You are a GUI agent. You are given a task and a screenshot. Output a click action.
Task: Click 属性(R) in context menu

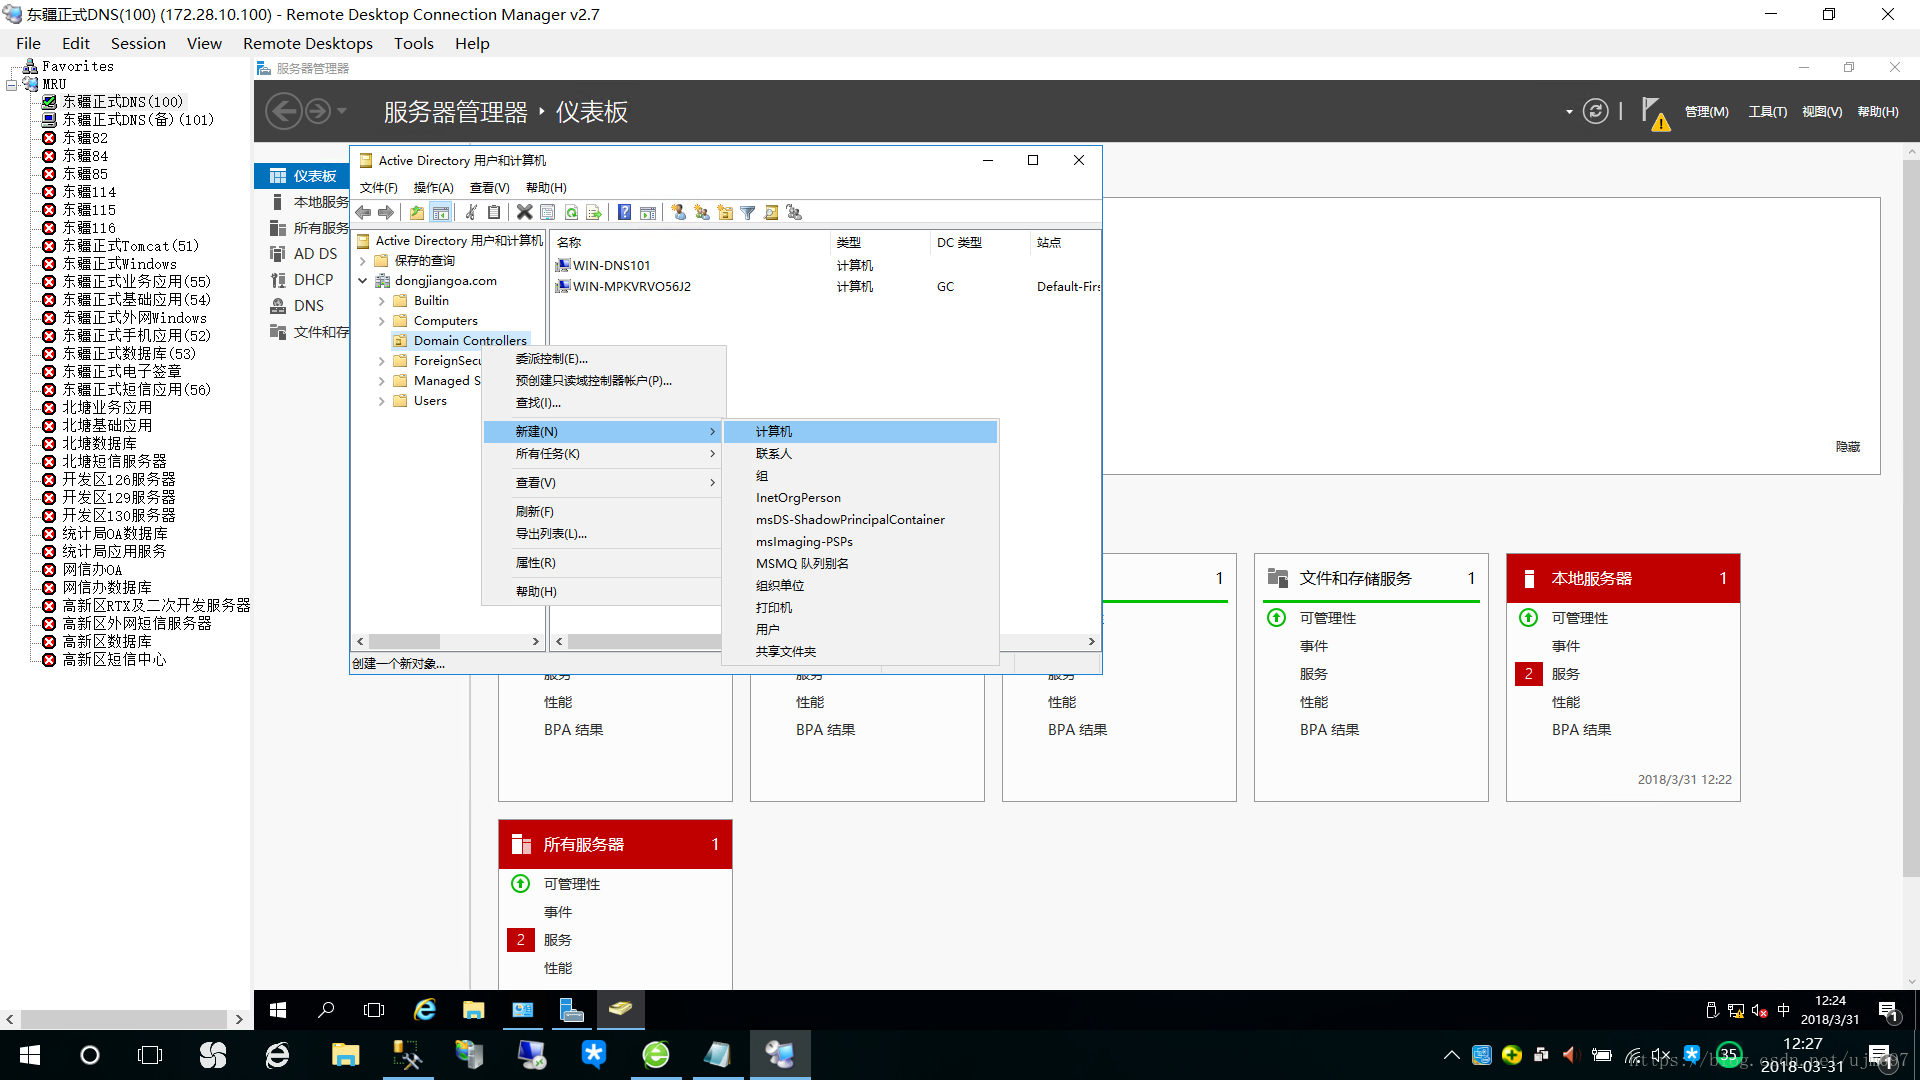tap(603, 563)
